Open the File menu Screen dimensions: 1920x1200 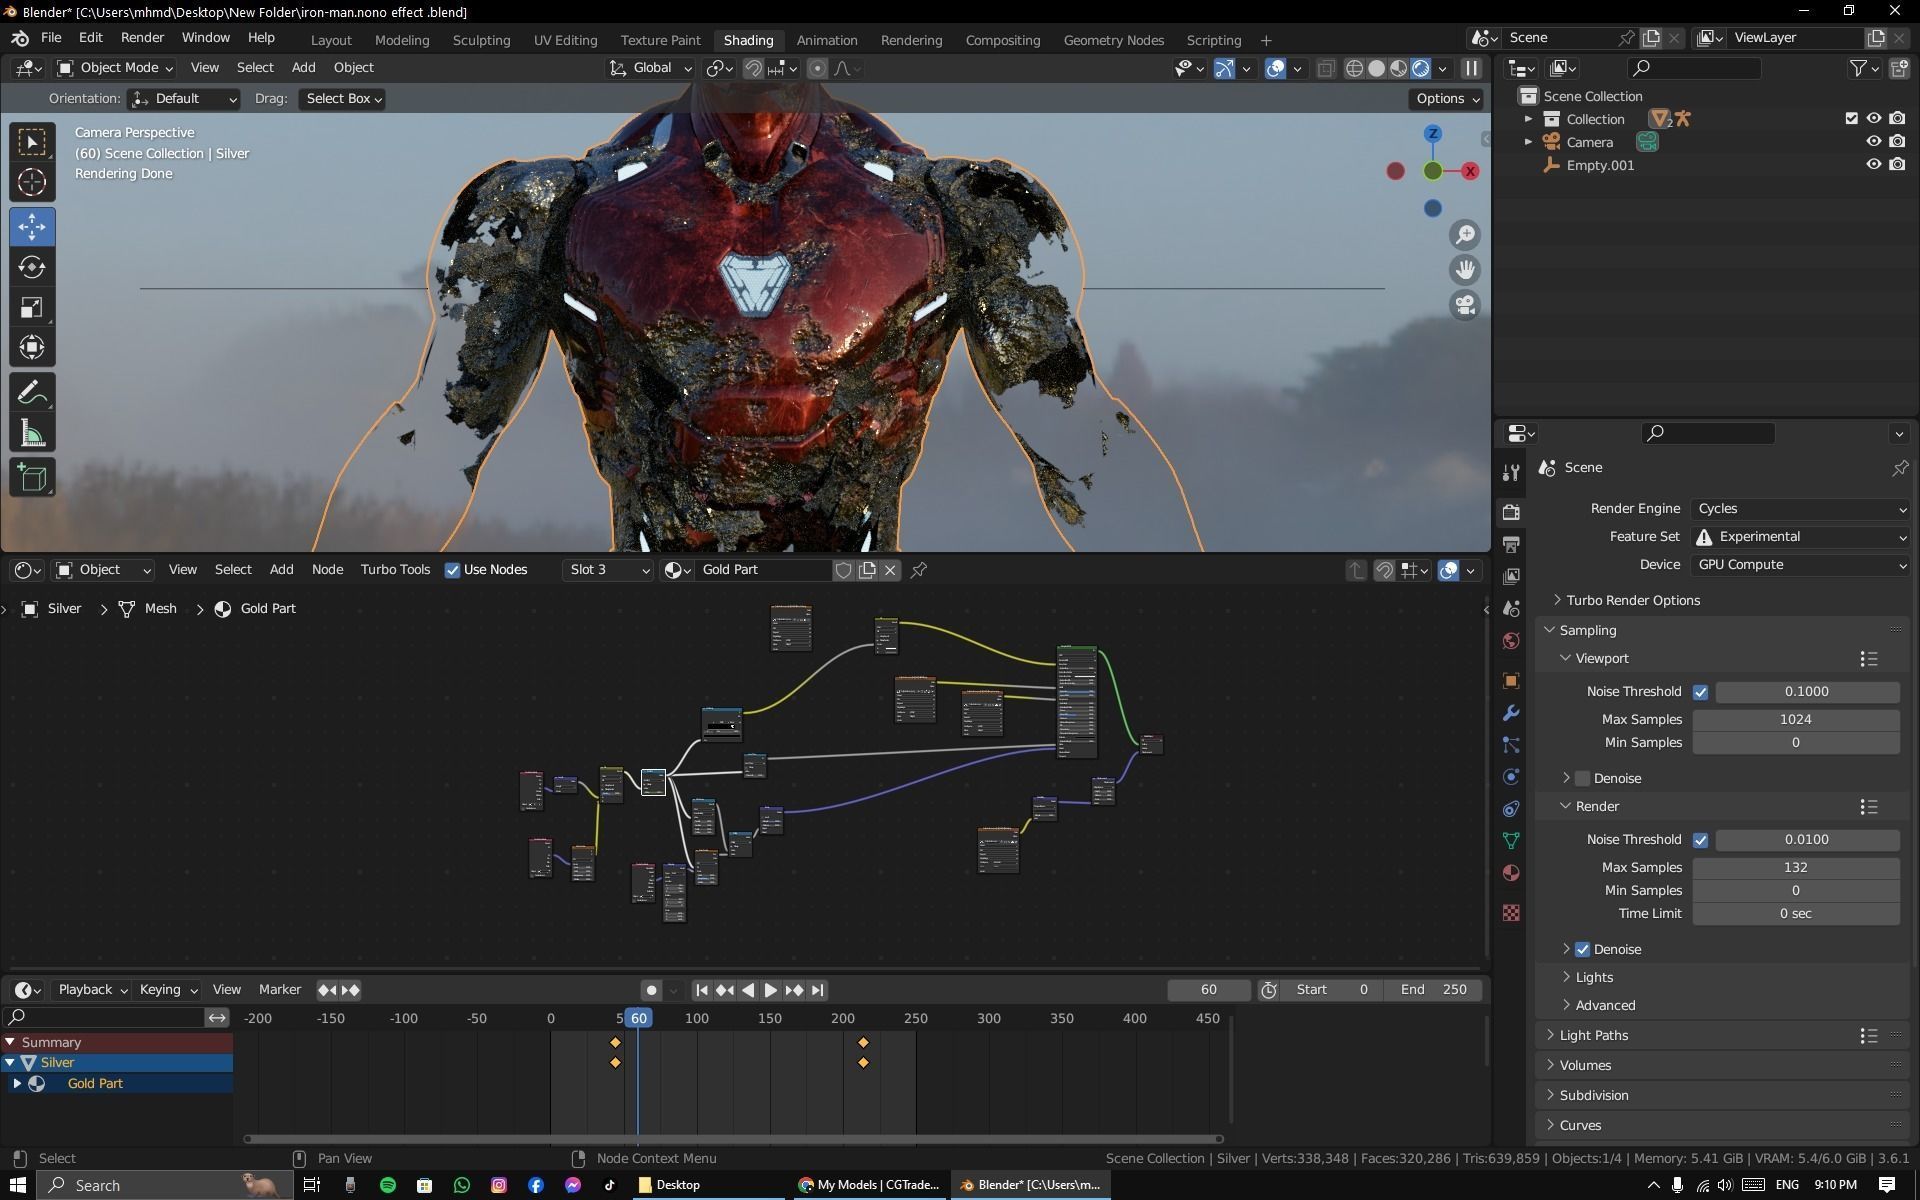coord(51,38)
